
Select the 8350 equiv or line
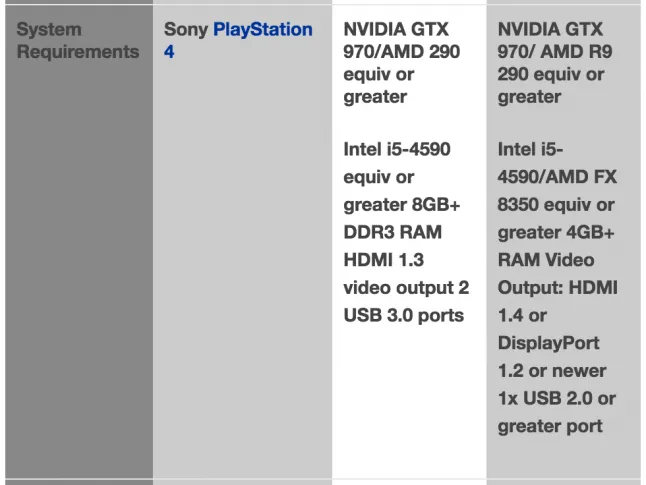(556, 205)
